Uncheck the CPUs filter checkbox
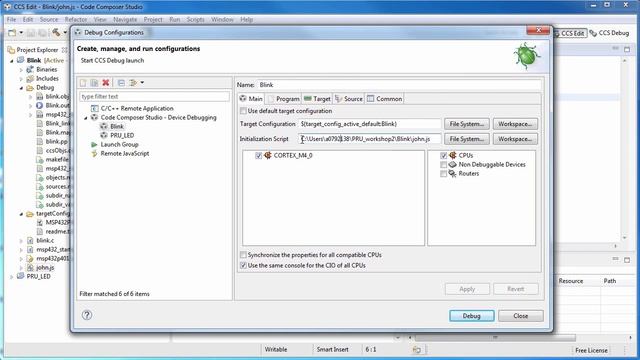This screenshot has width=640, height=360. point(443,156)
